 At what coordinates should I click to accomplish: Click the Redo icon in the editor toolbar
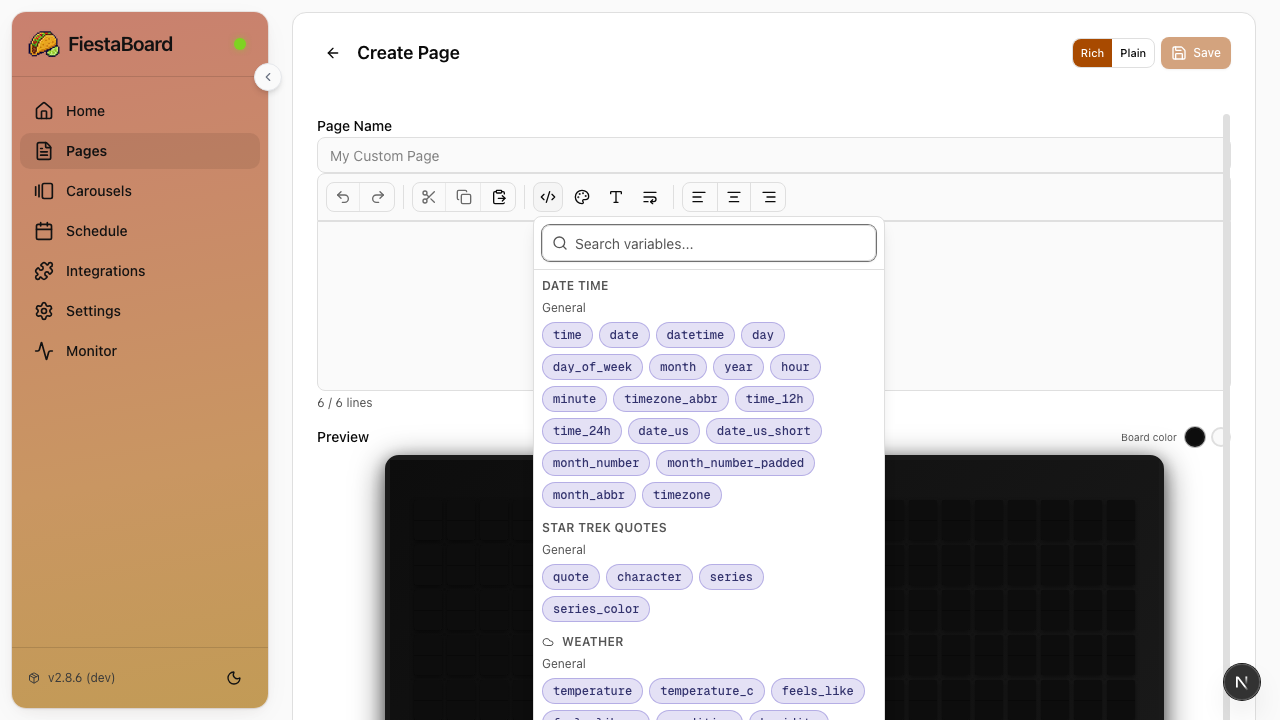pos(377,197)
